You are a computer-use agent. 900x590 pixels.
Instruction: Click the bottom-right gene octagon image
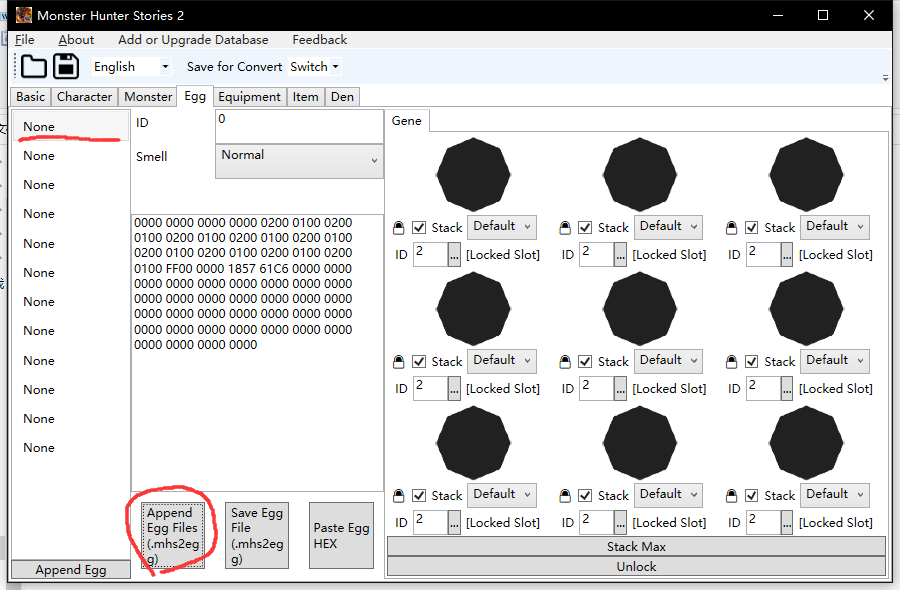pyautogui.click(x=806, y=442)
